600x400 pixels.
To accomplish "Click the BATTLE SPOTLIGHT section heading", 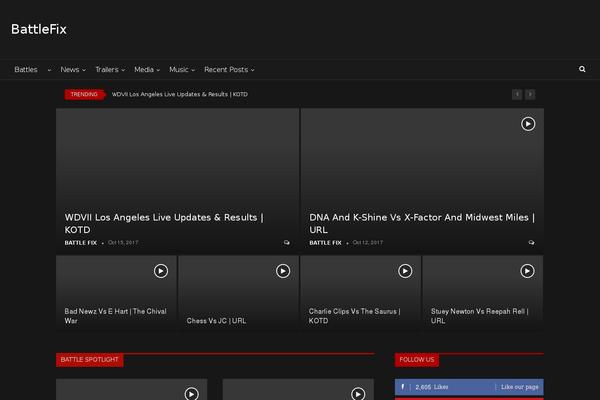I will coord(90,360).
